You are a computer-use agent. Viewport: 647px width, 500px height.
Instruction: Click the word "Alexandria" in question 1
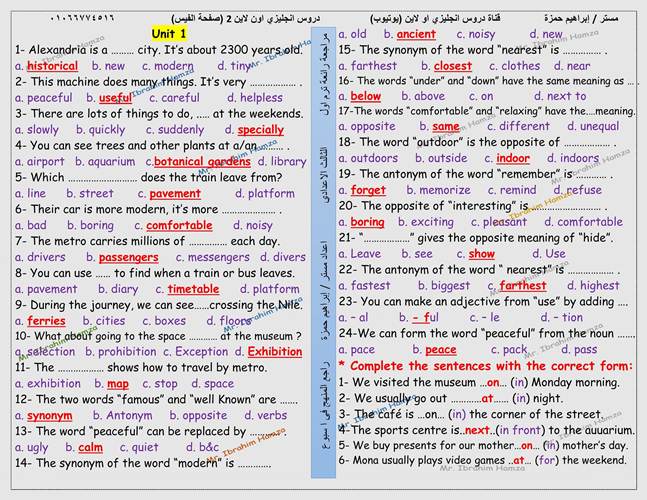57,50
